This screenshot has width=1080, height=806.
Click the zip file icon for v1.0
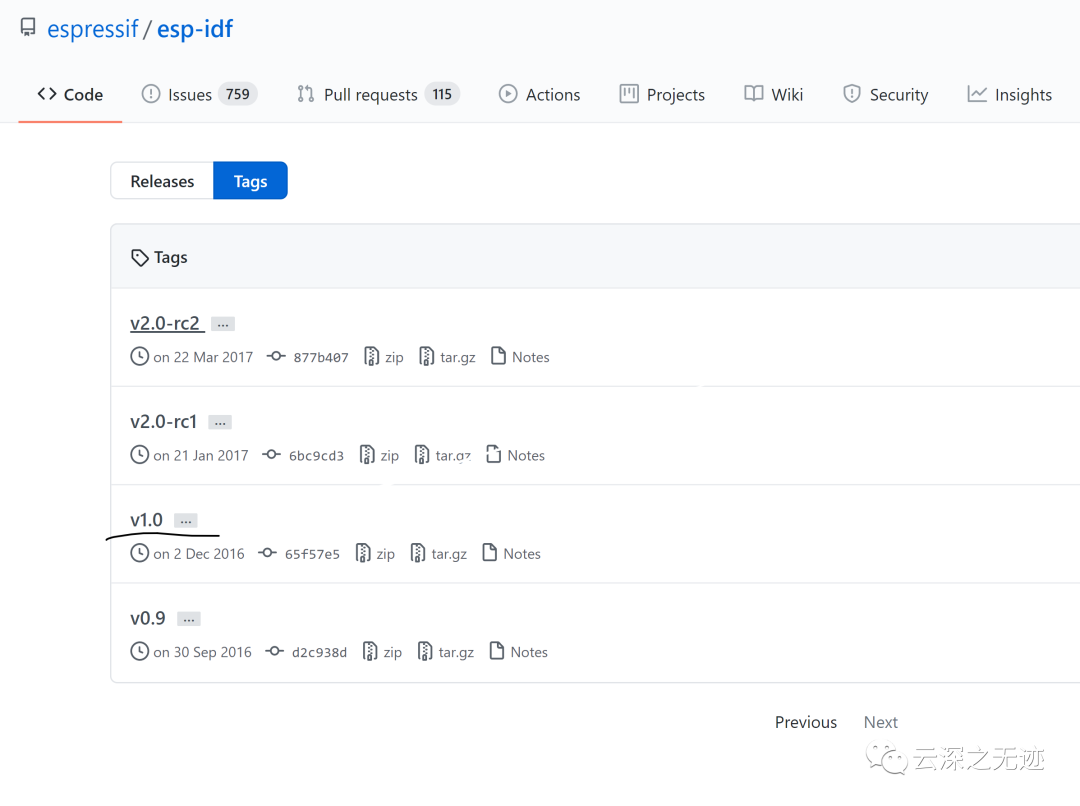click(363, 553)
